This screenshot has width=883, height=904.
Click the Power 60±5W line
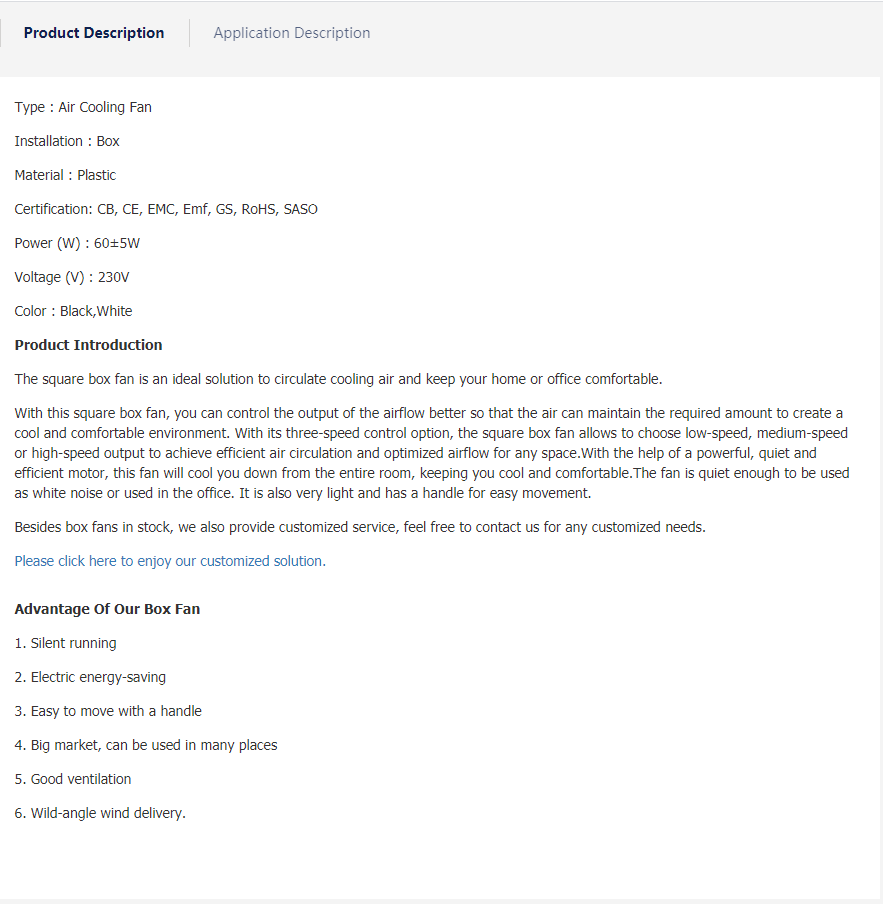coord(77,243)
